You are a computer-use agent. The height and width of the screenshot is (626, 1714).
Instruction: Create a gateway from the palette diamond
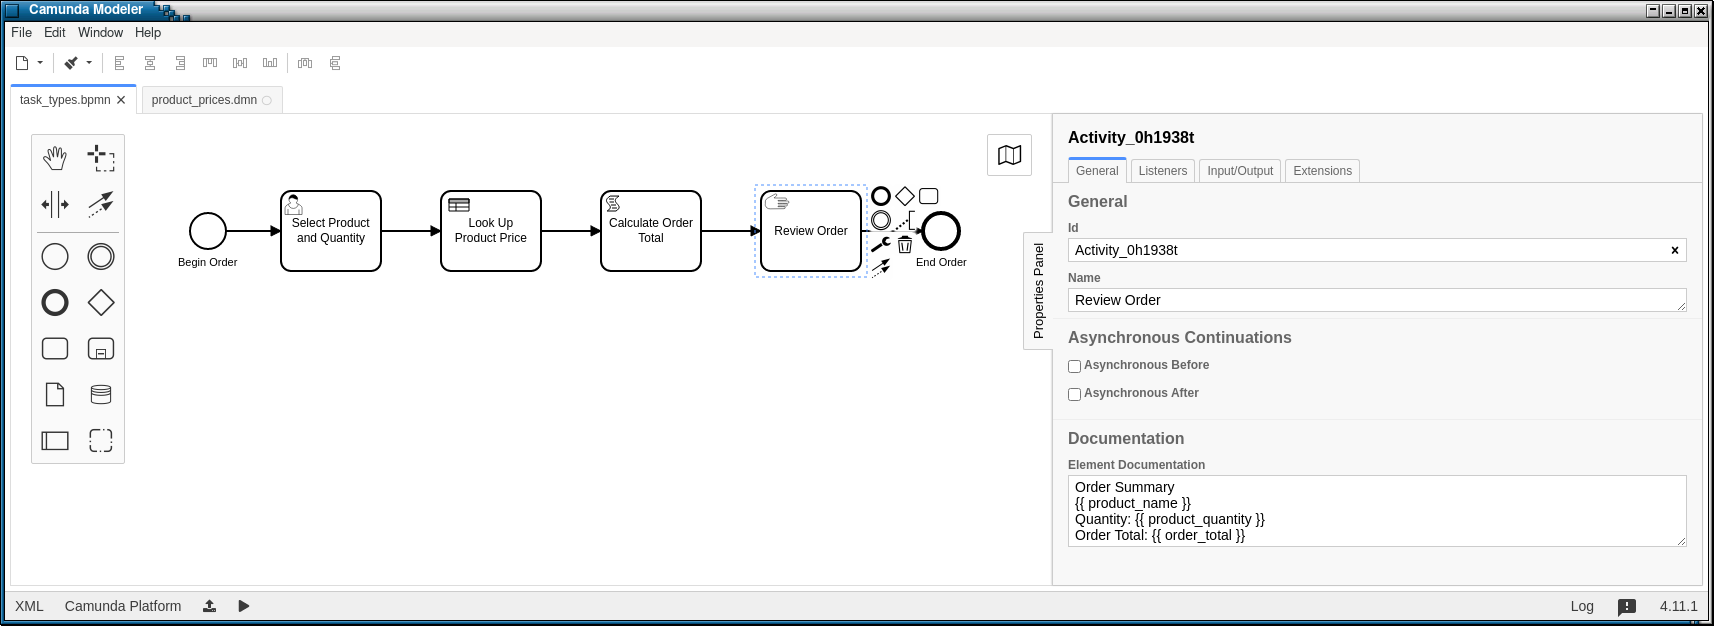(101, 302)
